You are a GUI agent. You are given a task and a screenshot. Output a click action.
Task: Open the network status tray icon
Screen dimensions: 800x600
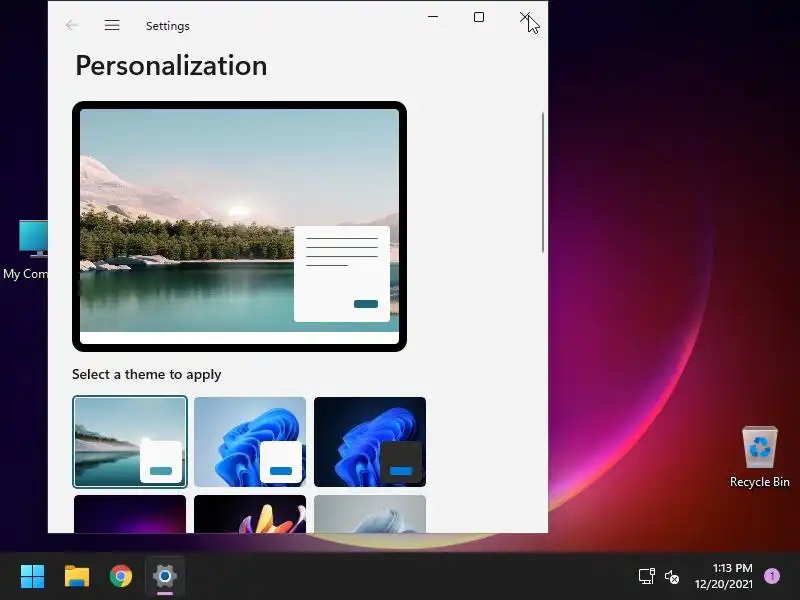coord(646,577)
